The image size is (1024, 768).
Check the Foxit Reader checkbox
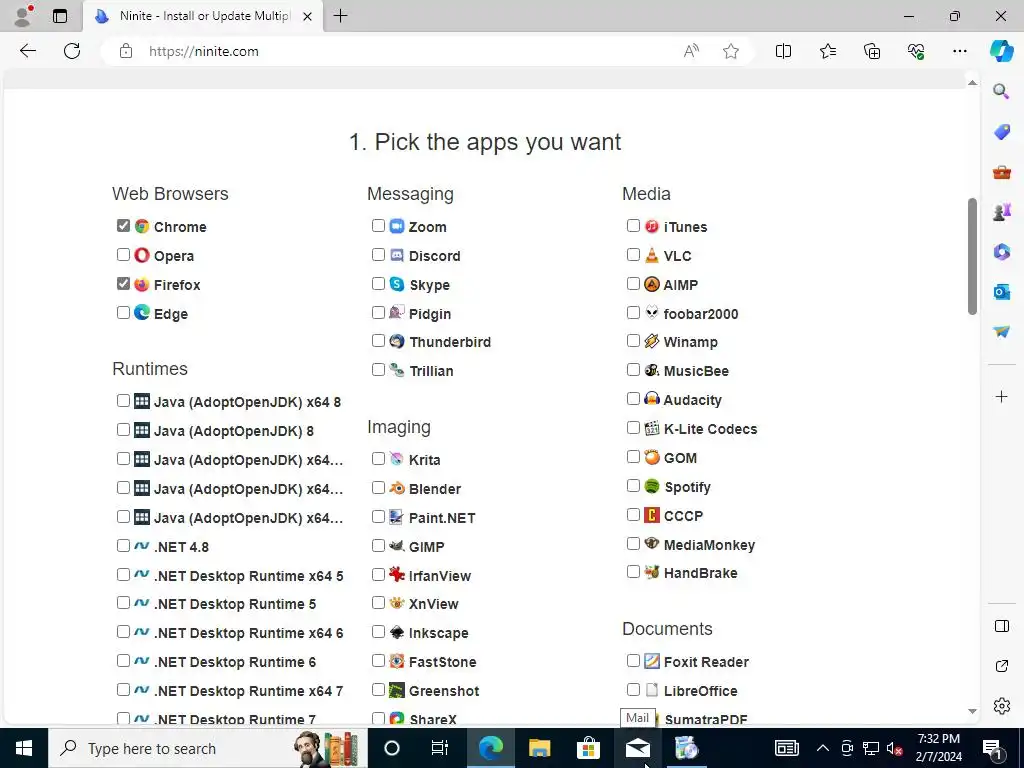[633, 660]
